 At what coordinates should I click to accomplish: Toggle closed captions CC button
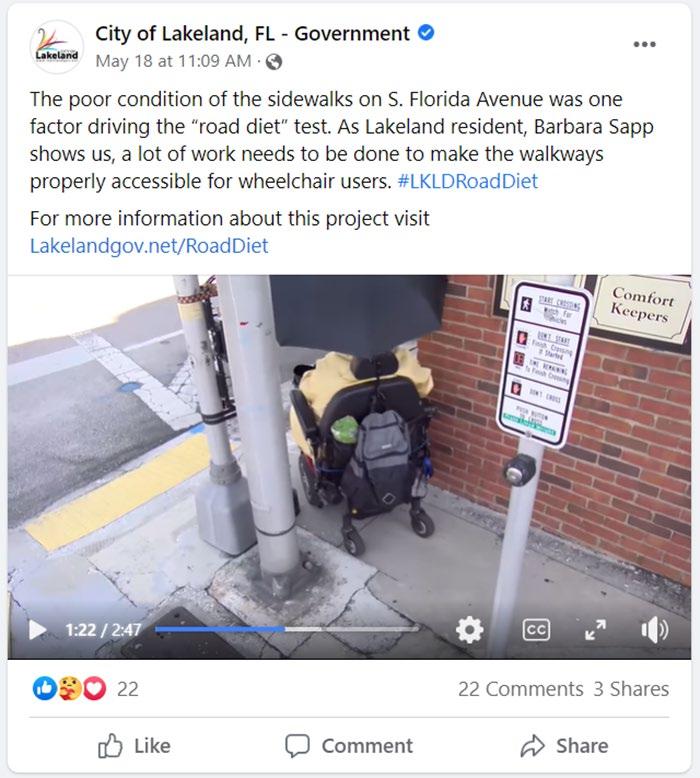tap(536, 630)
